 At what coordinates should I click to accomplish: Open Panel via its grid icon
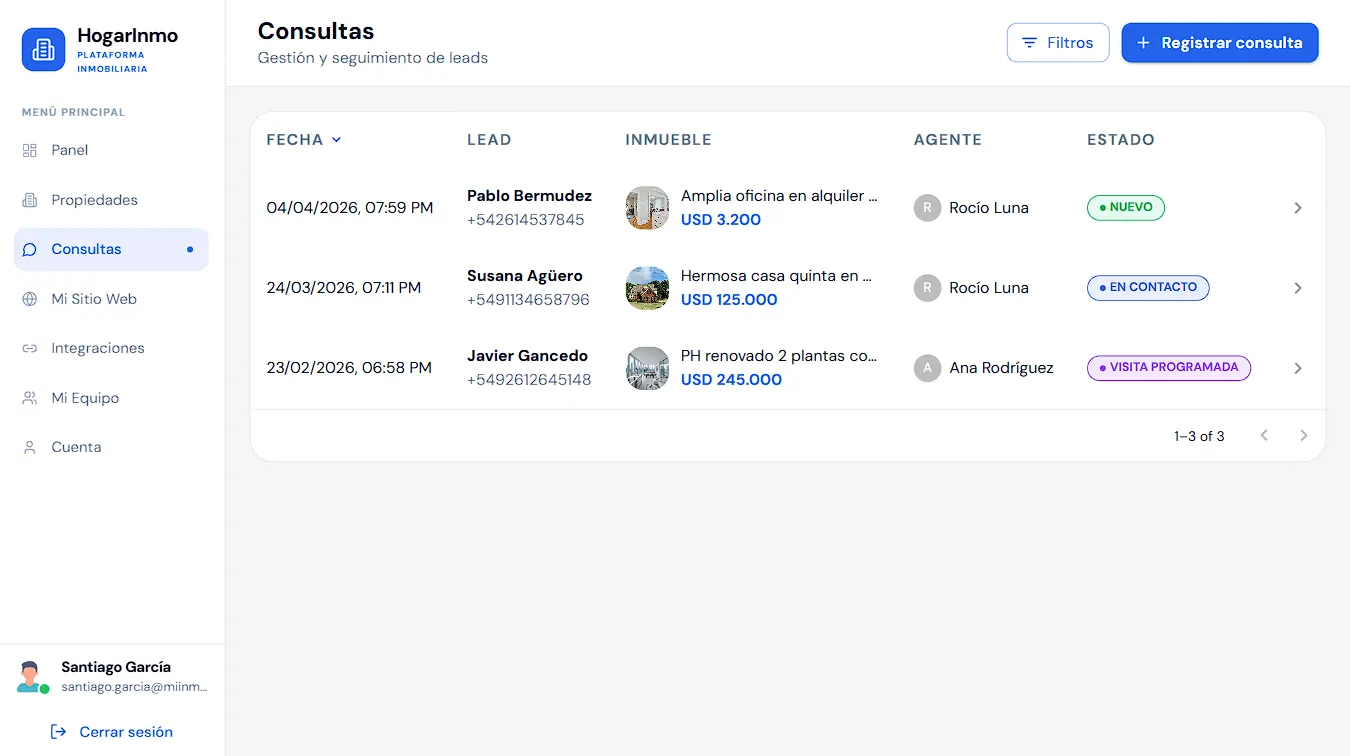(30, 150)
